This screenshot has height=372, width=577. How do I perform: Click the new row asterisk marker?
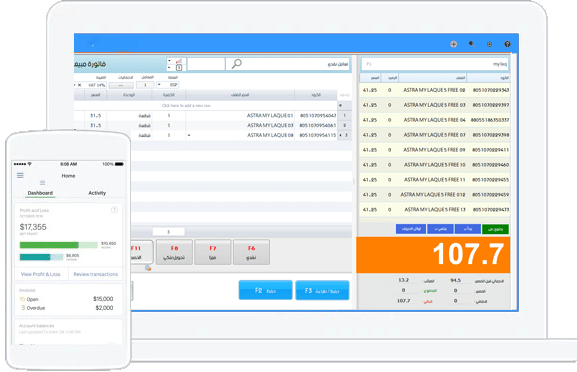click(x=340, y=106)
